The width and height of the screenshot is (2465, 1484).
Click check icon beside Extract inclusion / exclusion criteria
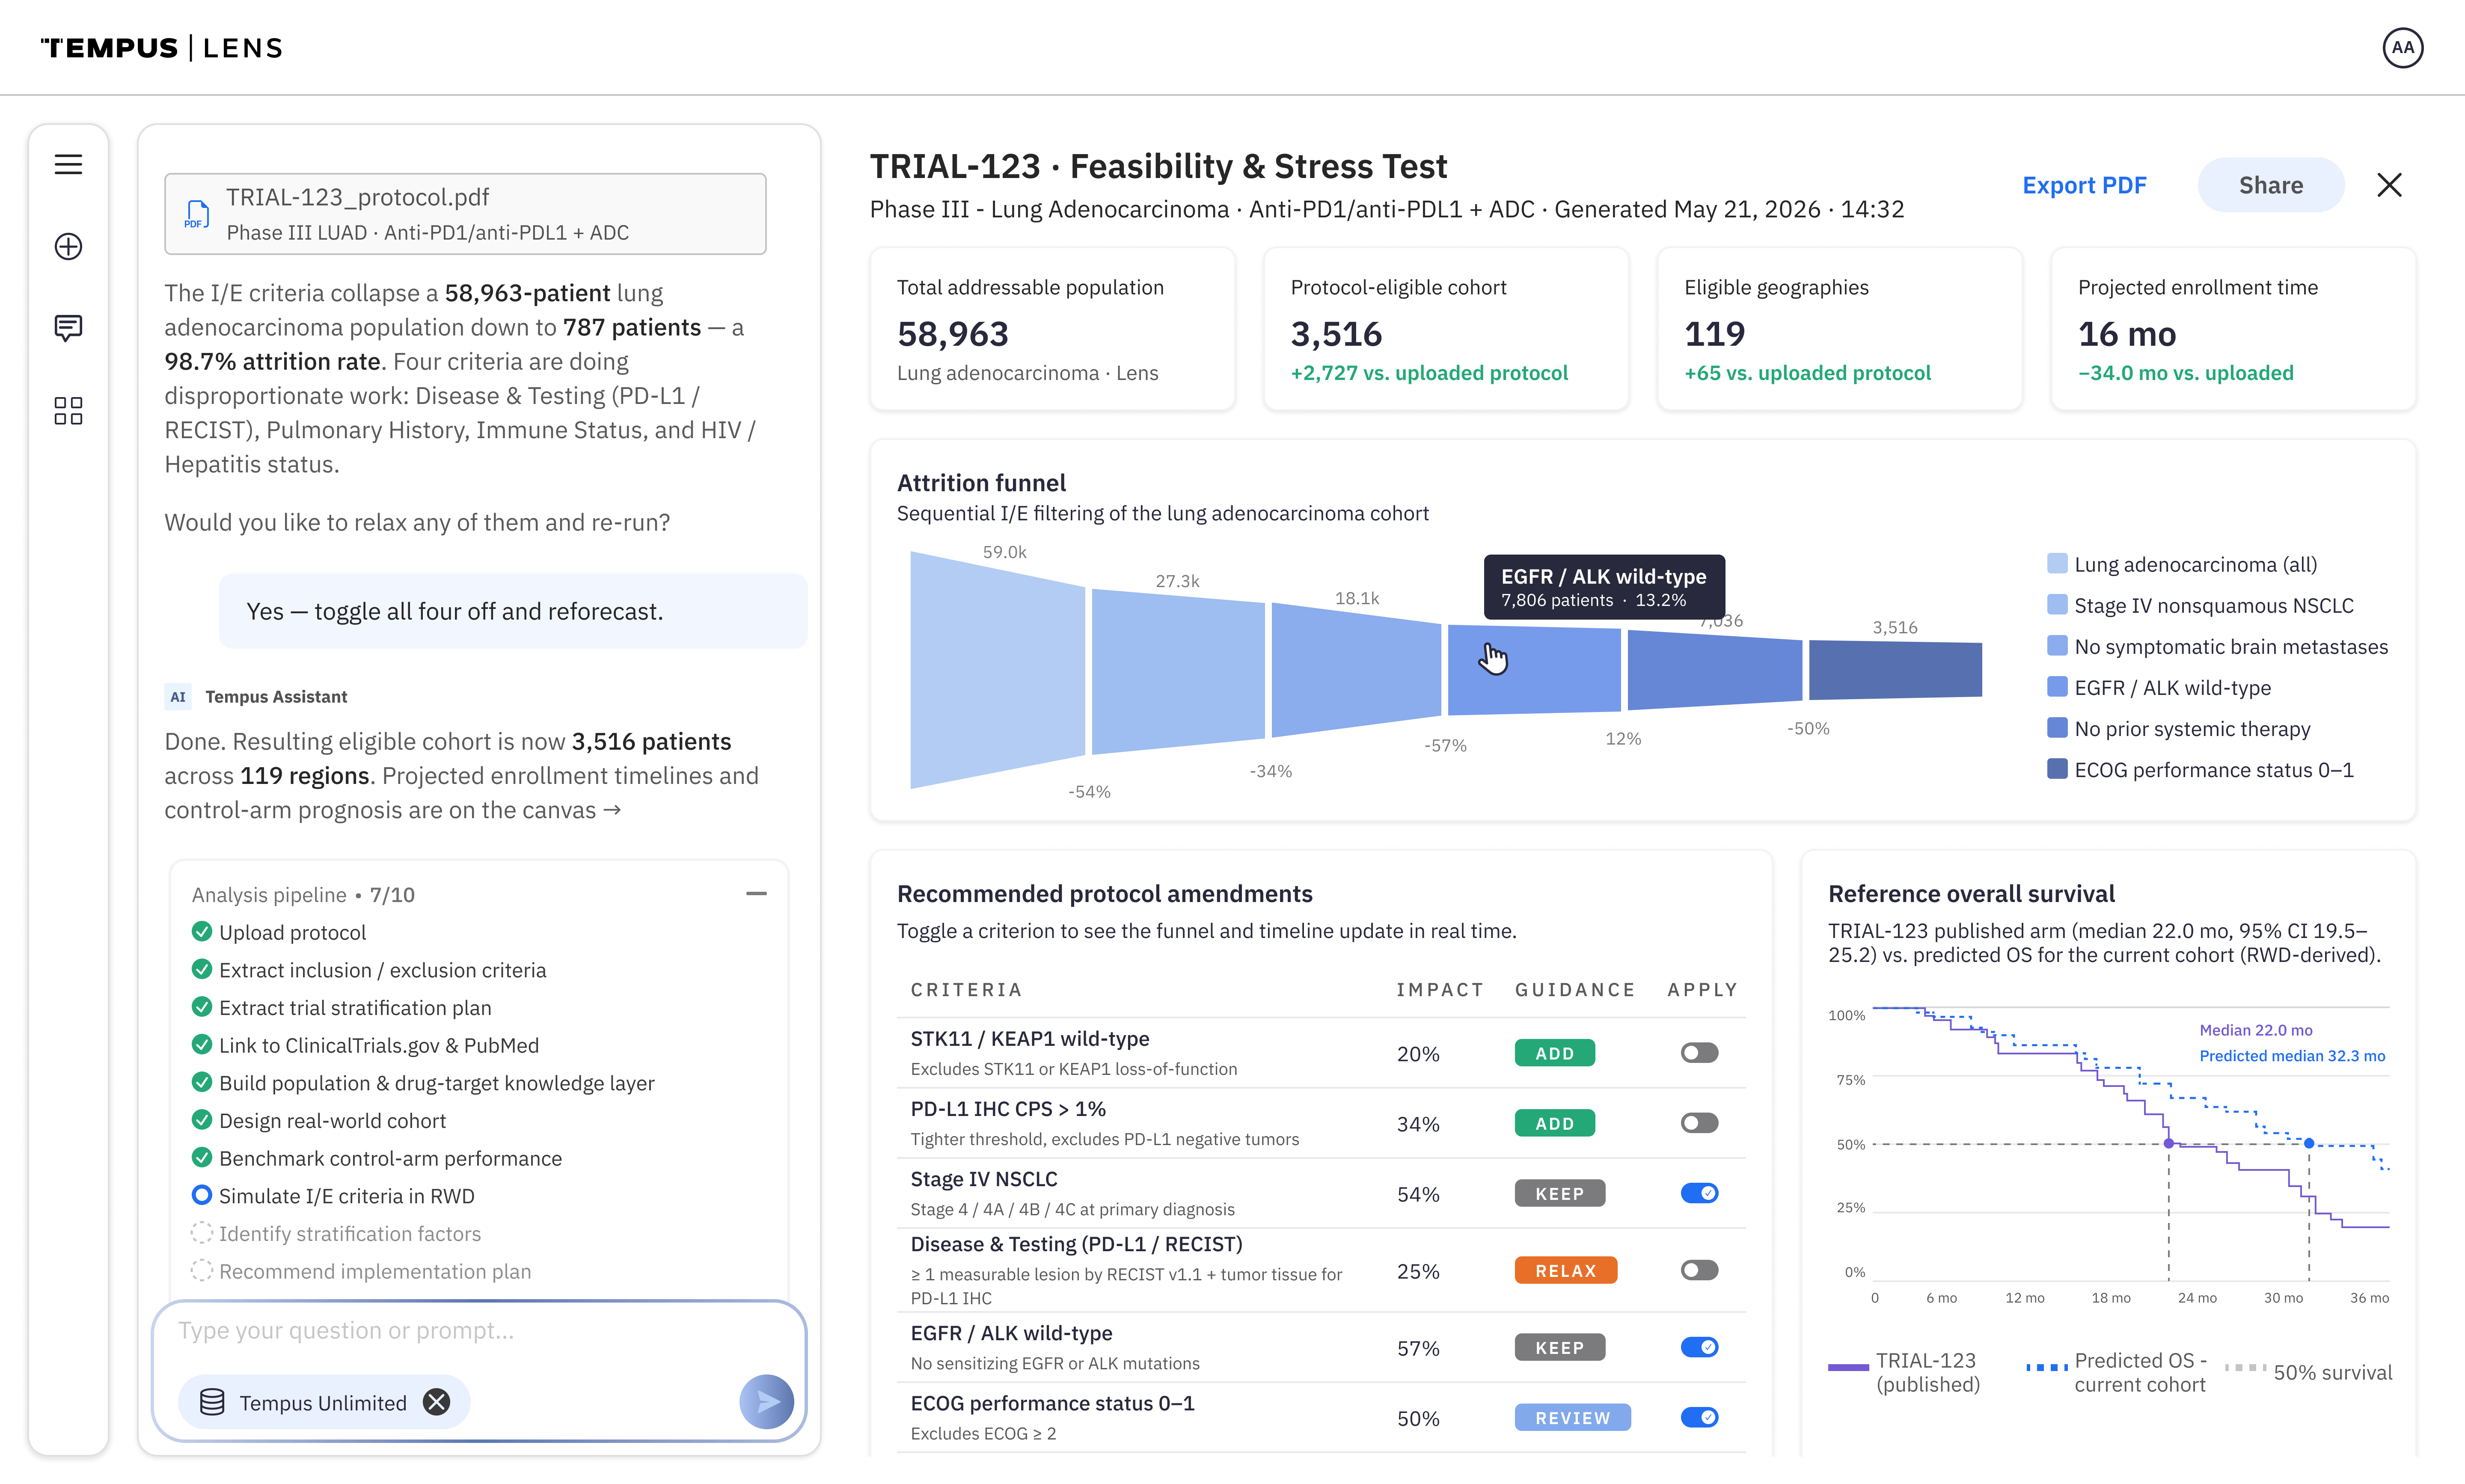click(201, 969)
